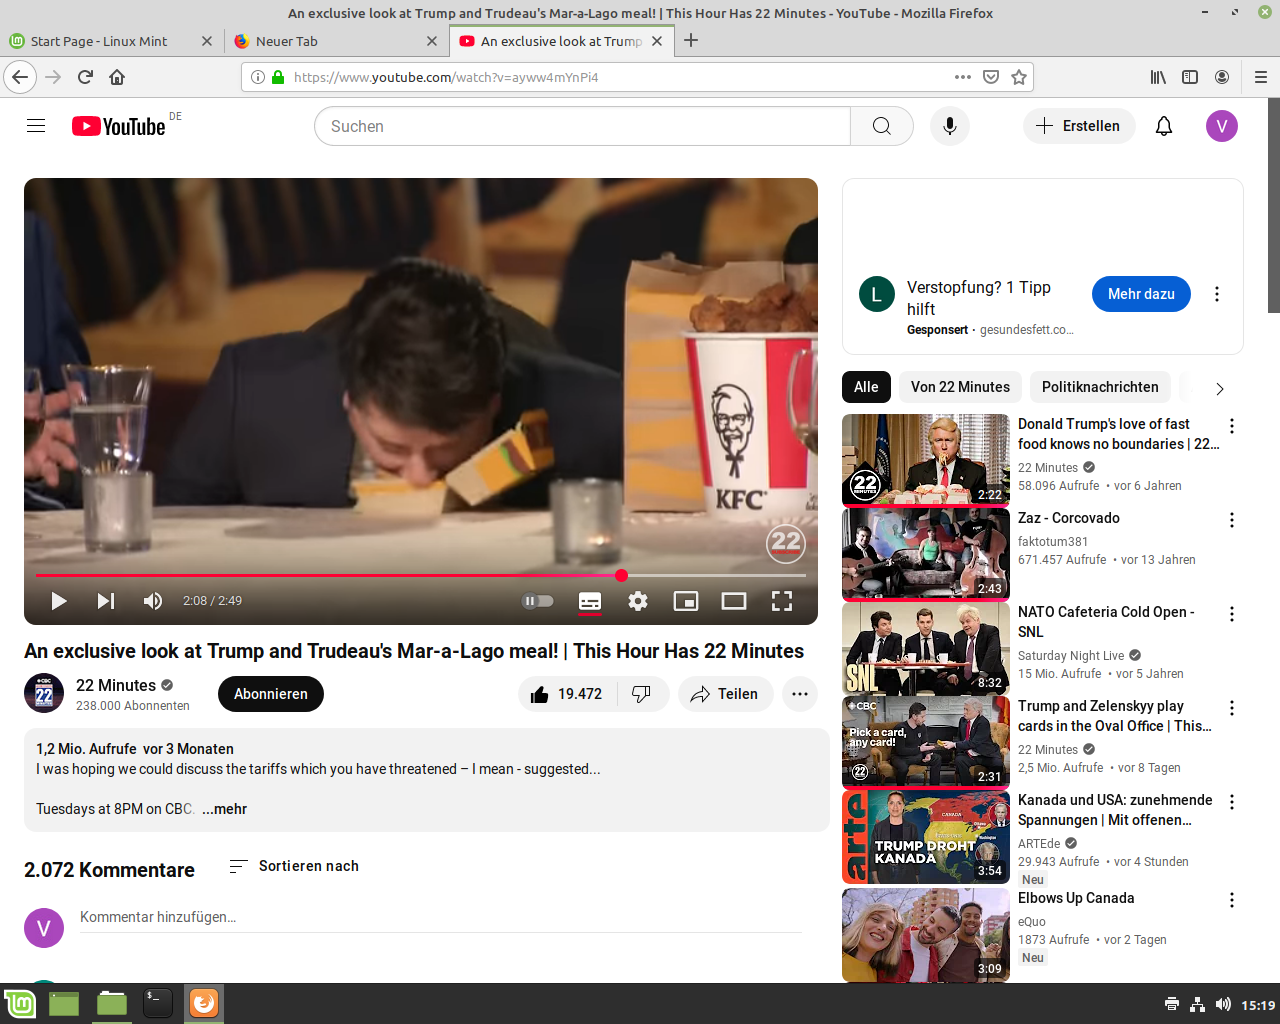Open the 22 Minutes channel name
The height and width of the screenshot is (1024, 1280).
coord(116,685)
